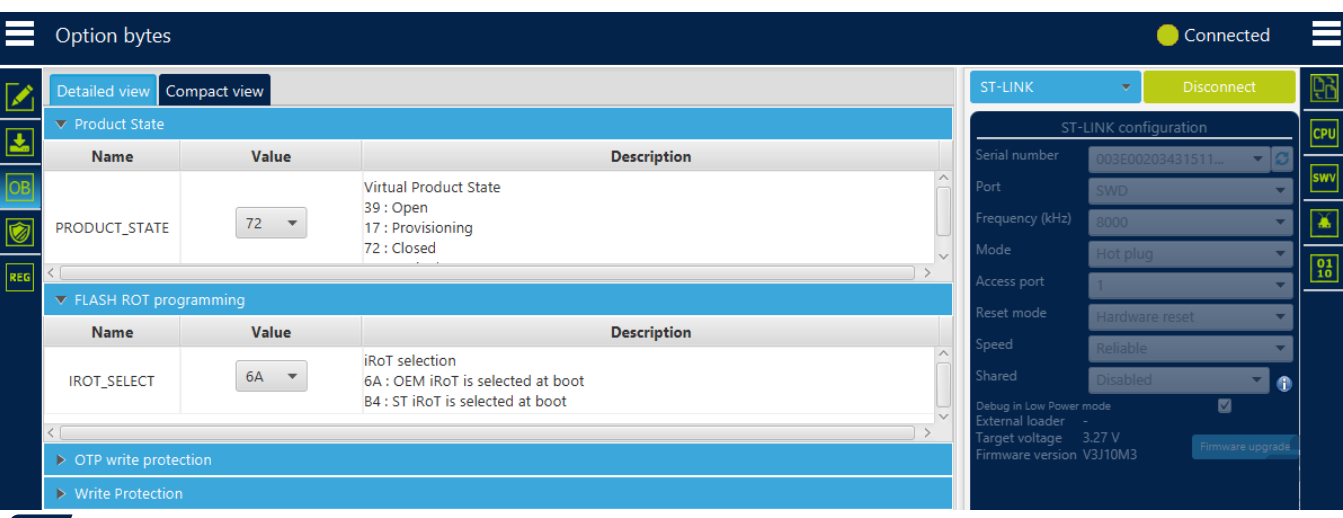Open the SWV viewer icon

[1324, 178]
